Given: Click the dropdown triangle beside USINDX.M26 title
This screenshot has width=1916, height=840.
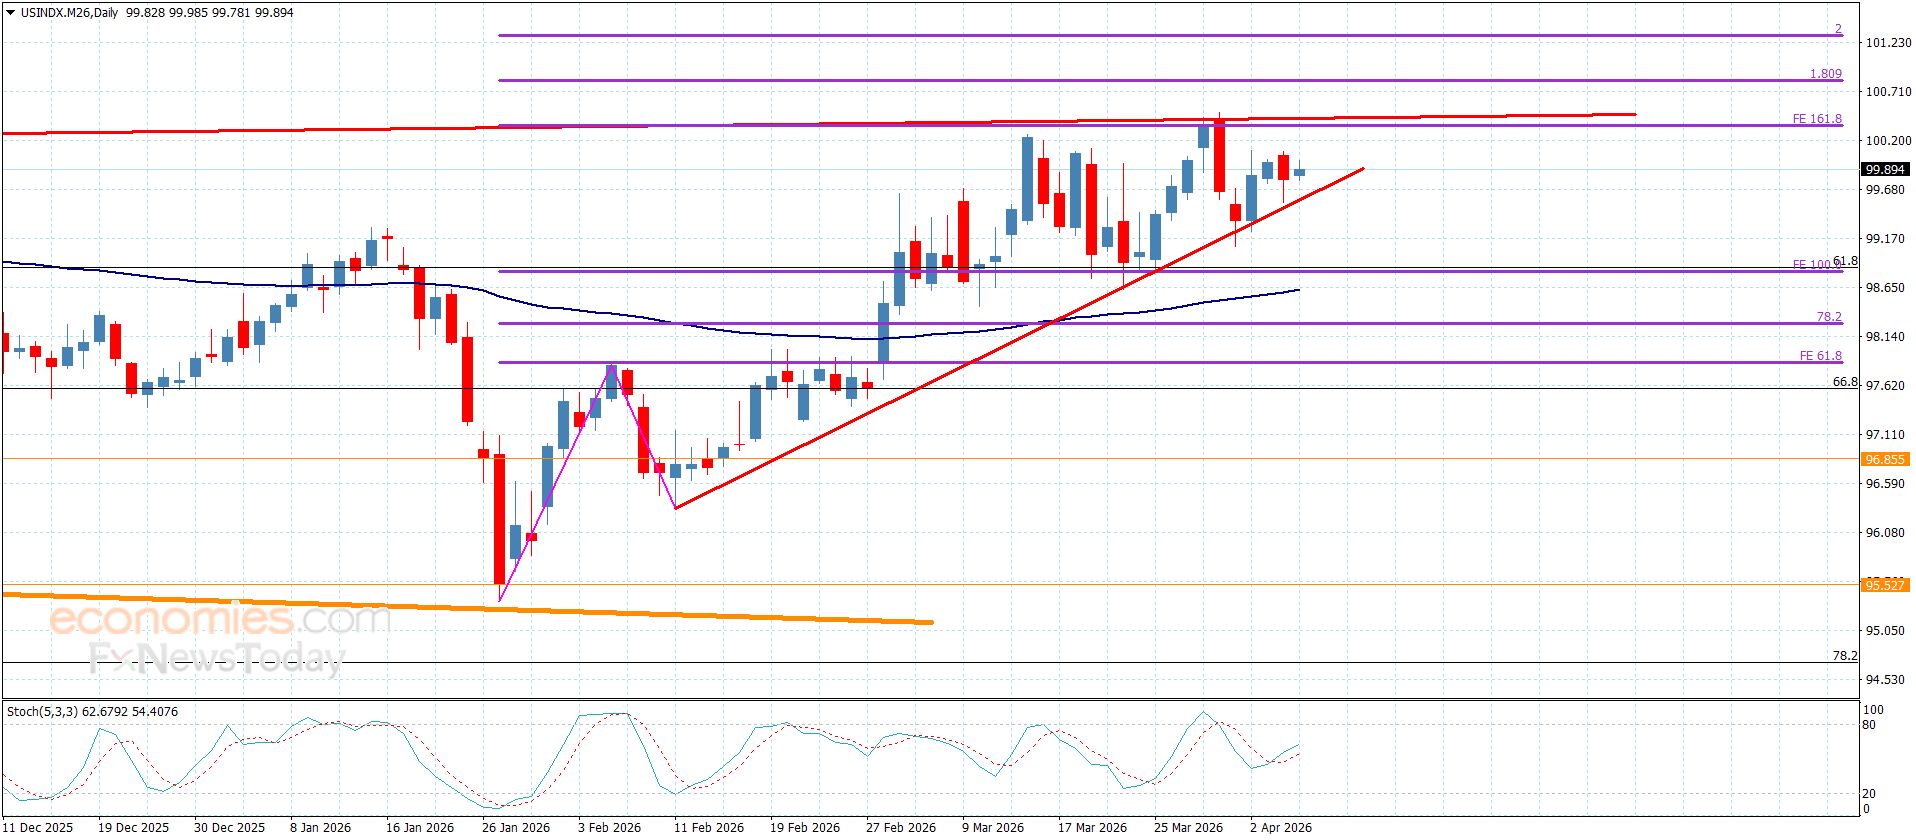Looking at the screenshot, I should point(10,13).
